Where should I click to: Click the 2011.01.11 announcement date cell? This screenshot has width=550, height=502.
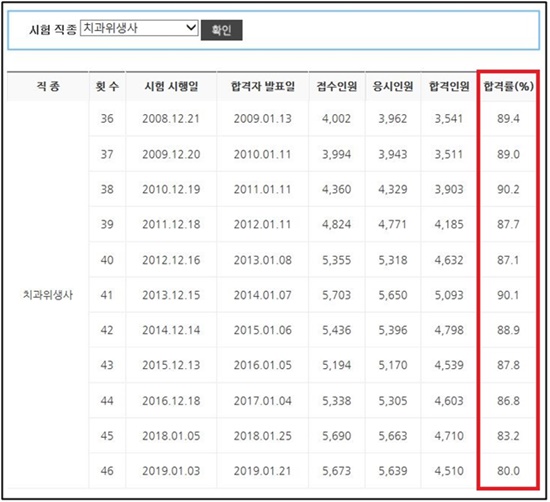point(263,189)
